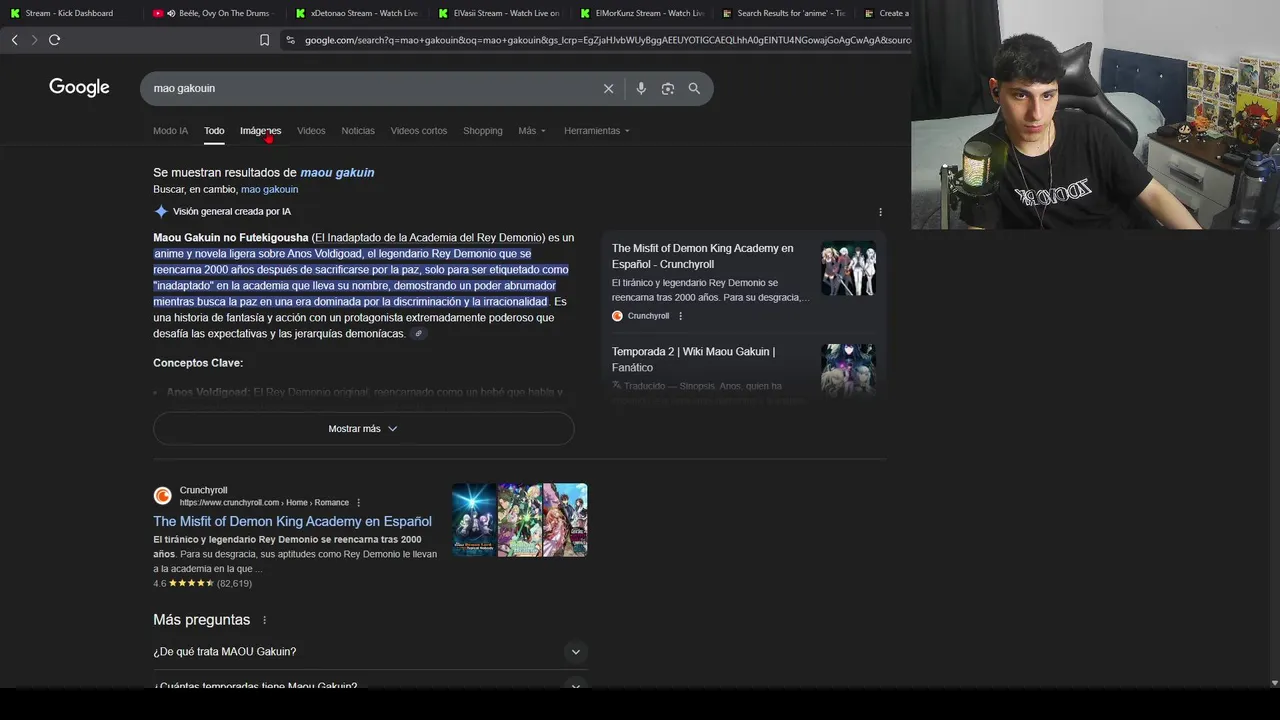The width and height of the screenshot is (1280, 720).
Task: Open Temporada 2 wiki card thumbnail
Action: (848, 371)
